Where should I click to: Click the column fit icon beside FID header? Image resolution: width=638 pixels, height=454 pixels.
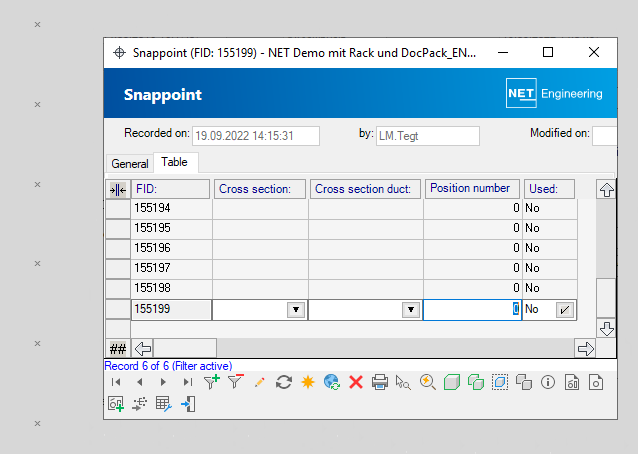(x=118, y=190)
